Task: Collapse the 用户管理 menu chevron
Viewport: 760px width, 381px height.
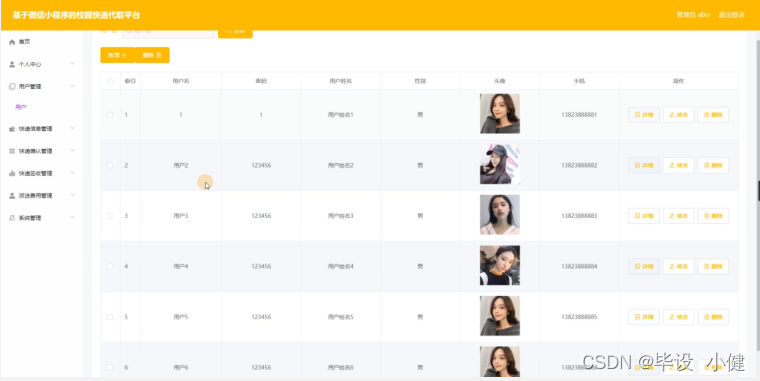Action: (72, 86)
